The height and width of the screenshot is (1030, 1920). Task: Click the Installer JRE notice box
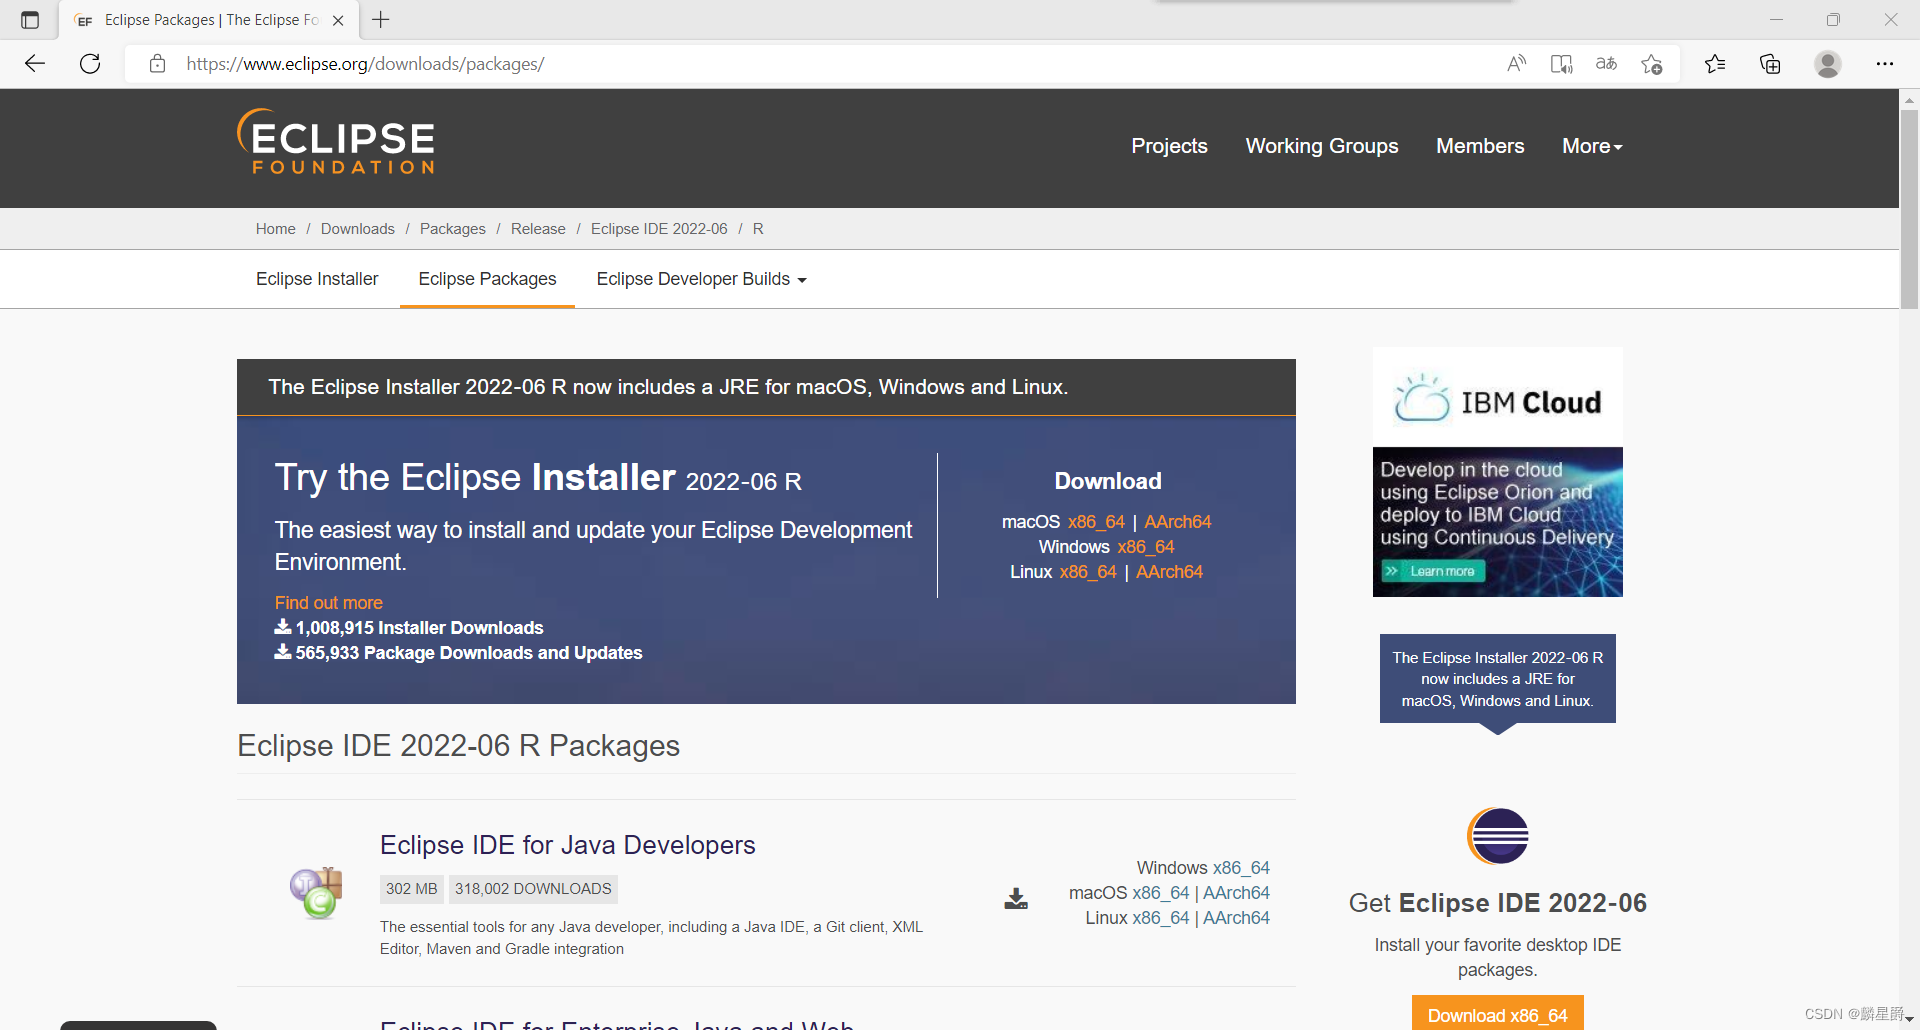coord(1497,679)
